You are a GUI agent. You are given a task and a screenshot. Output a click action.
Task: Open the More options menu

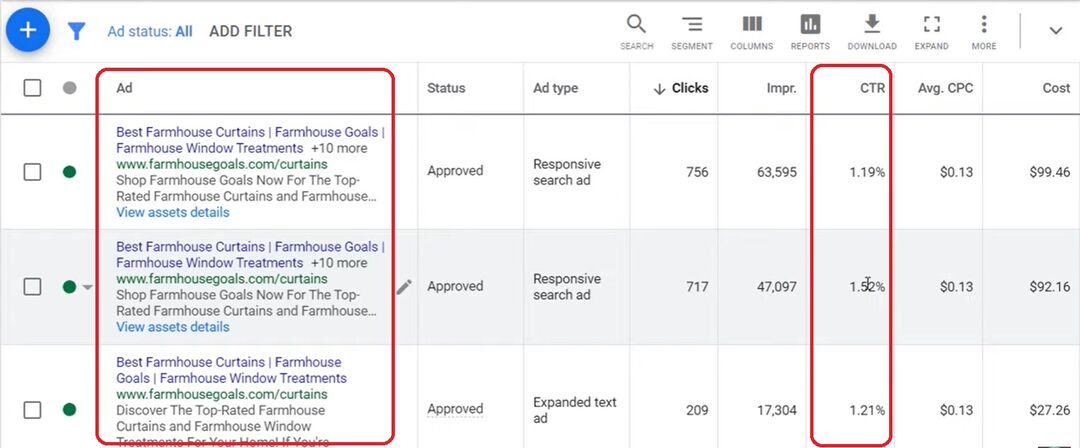[984, 31]
